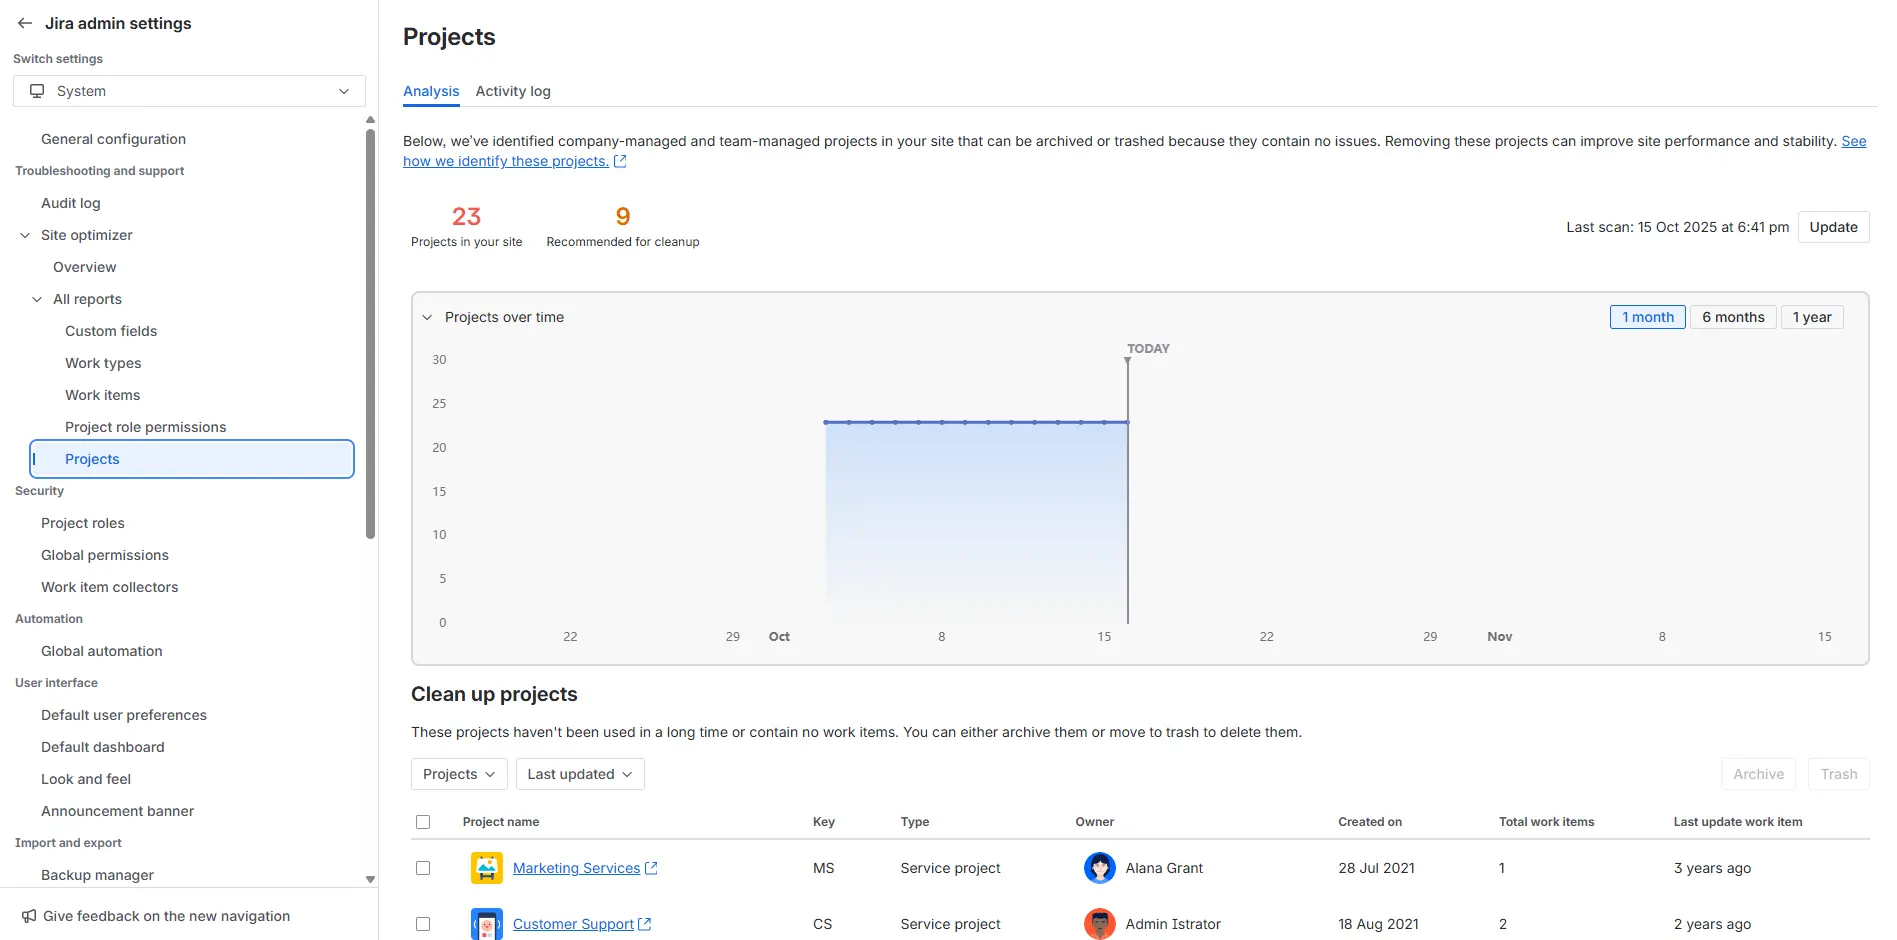Open the System switch settings dropdown
The width and height of the screenshot is (1897, 940).
(x=189, y=91)
